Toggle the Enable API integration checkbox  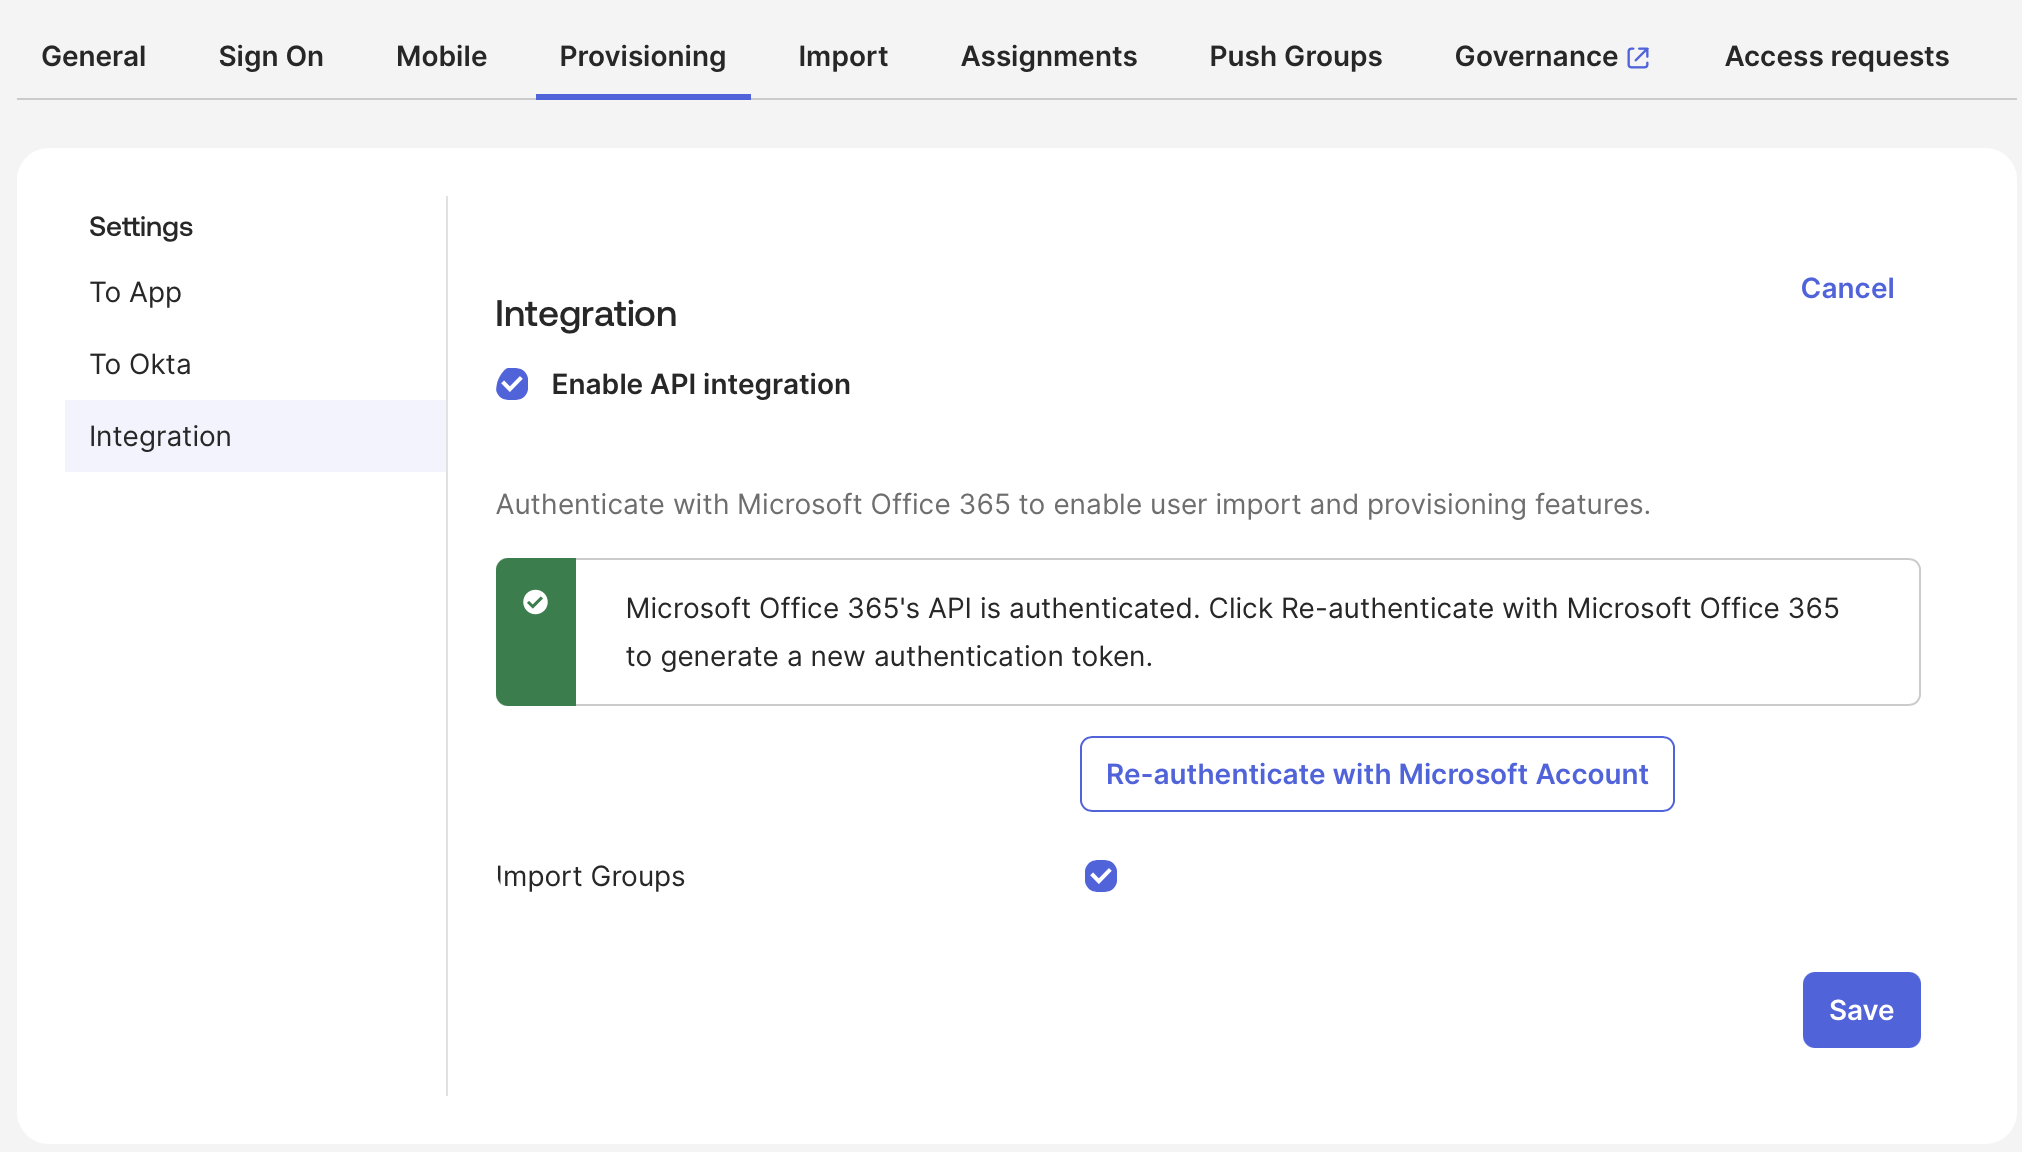point(513,384)
